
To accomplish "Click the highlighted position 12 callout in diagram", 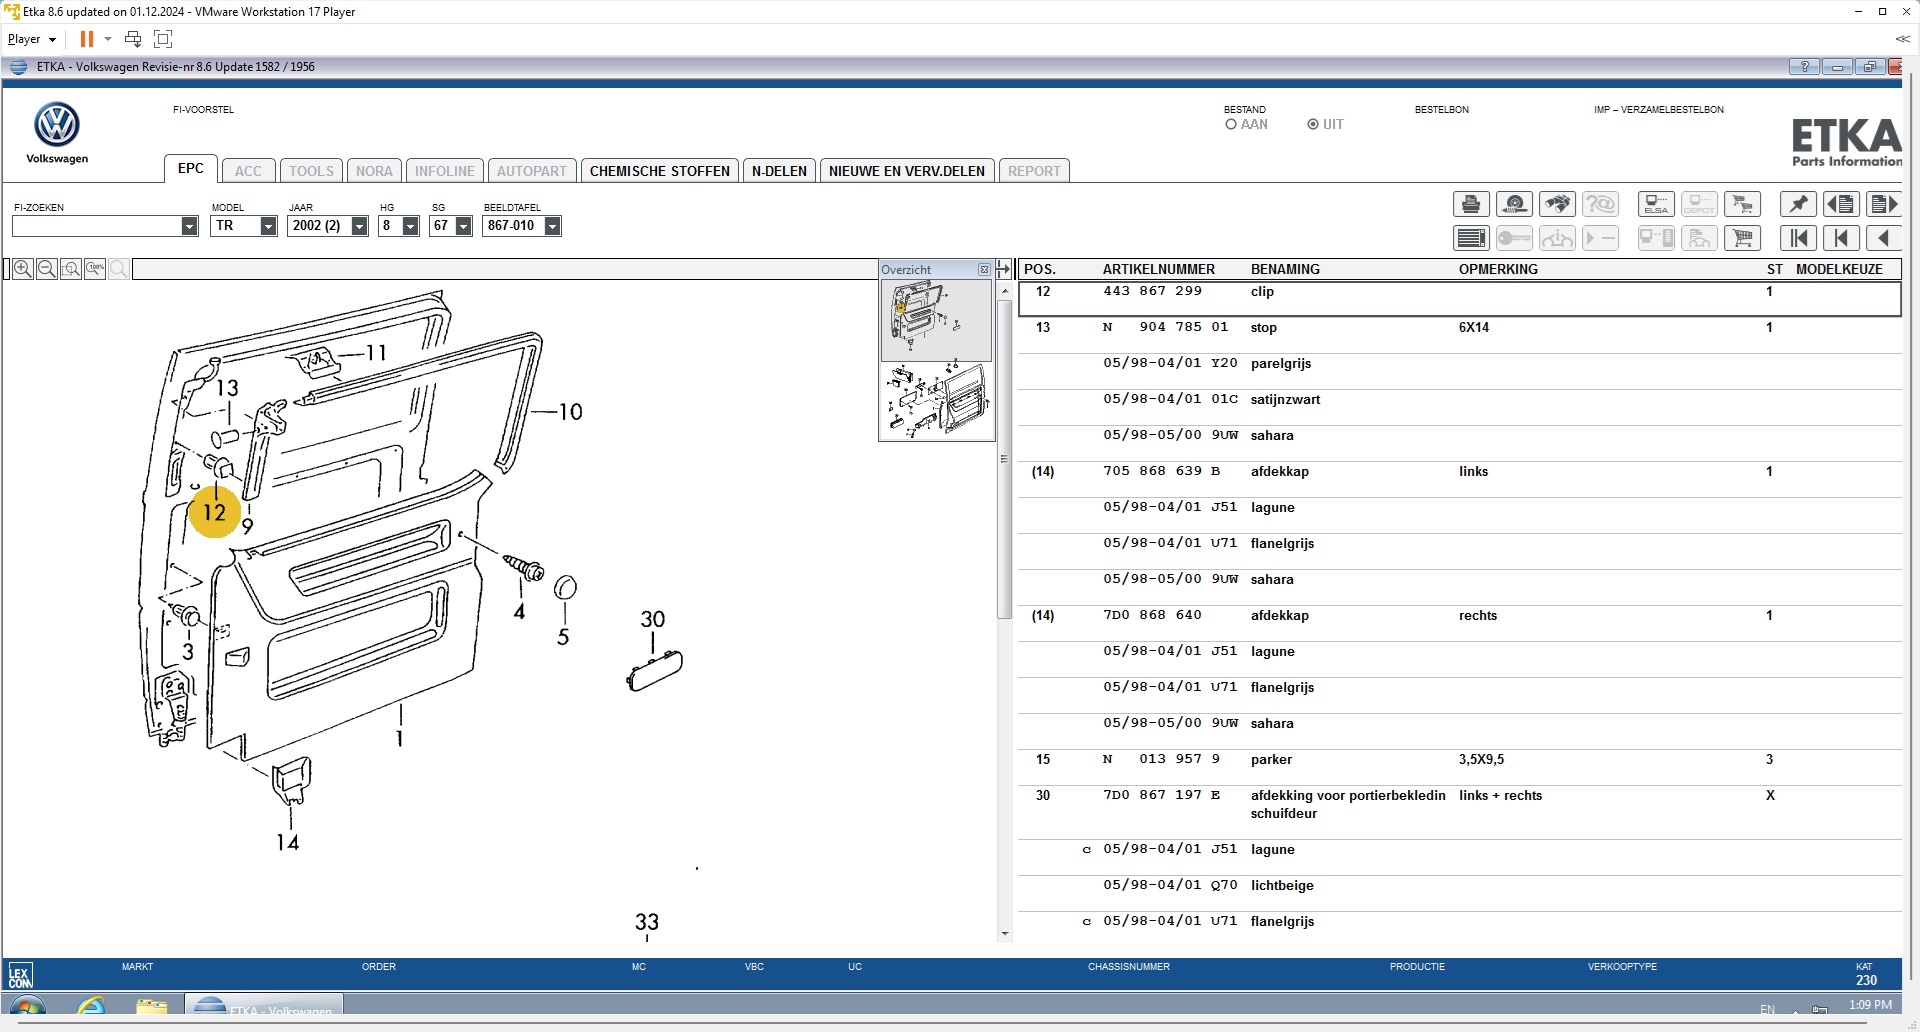I will (x=214, y=512).
